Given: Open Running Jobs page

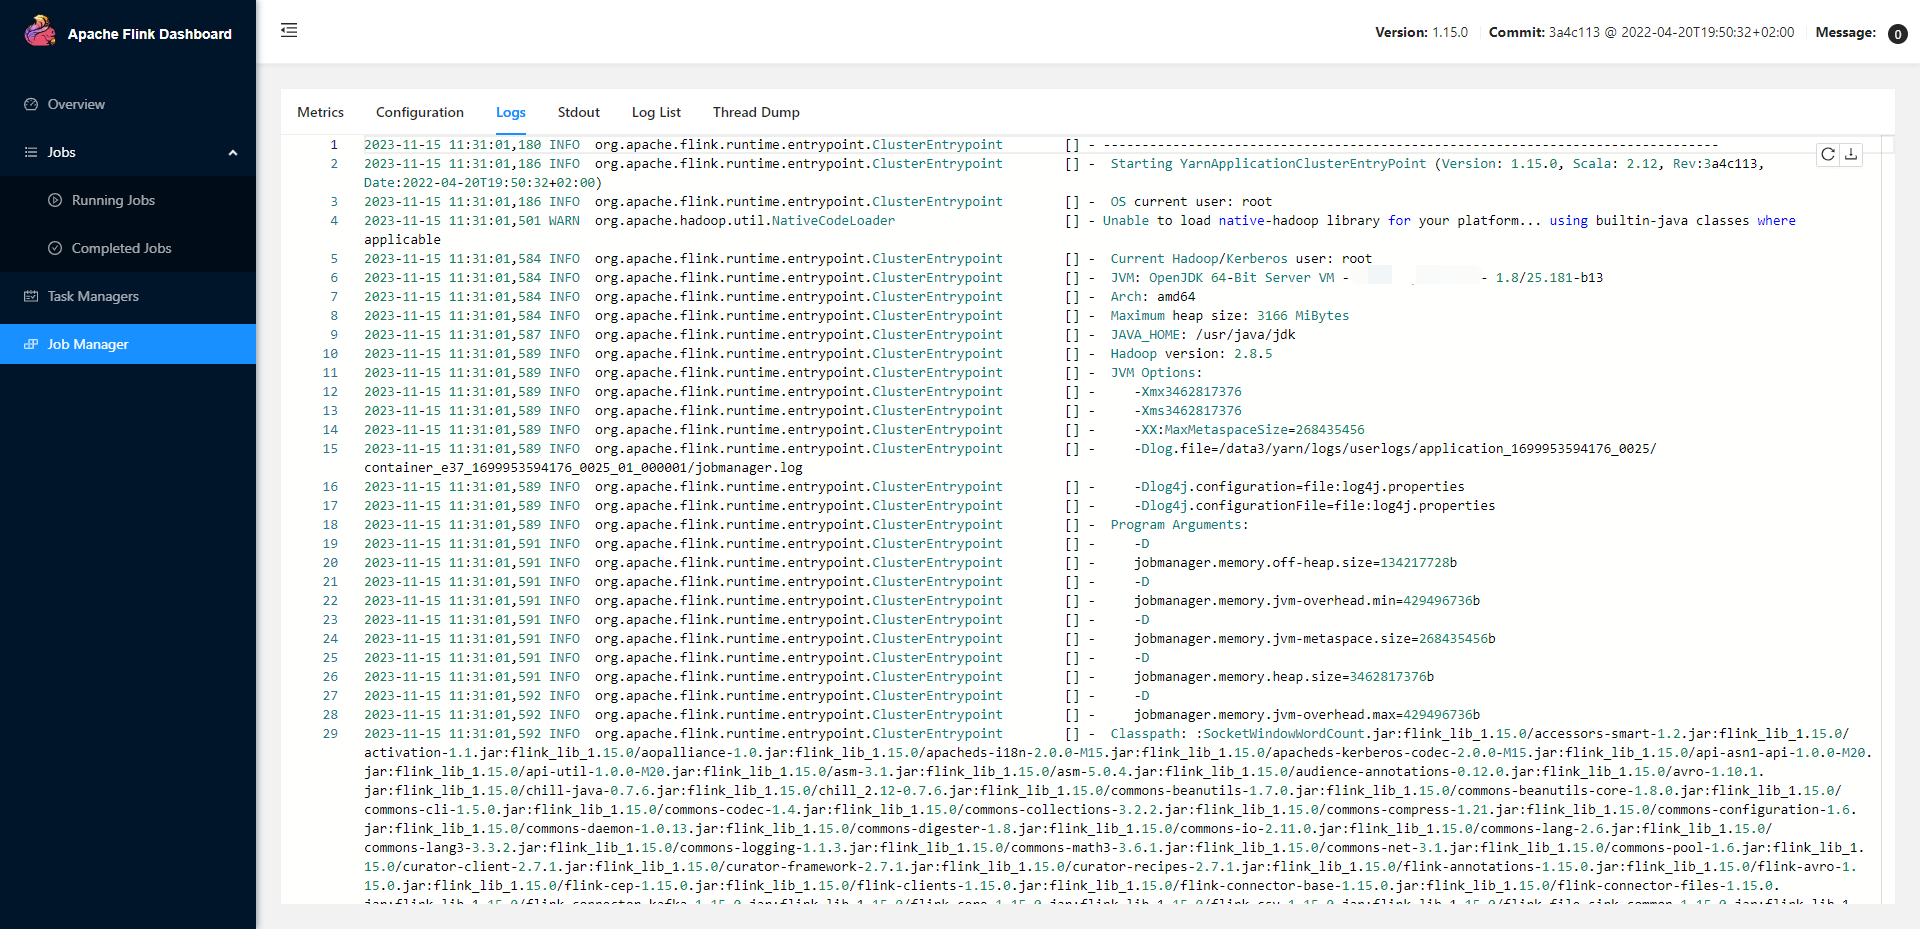Looking at the screenshot, I should pos(128,200).
